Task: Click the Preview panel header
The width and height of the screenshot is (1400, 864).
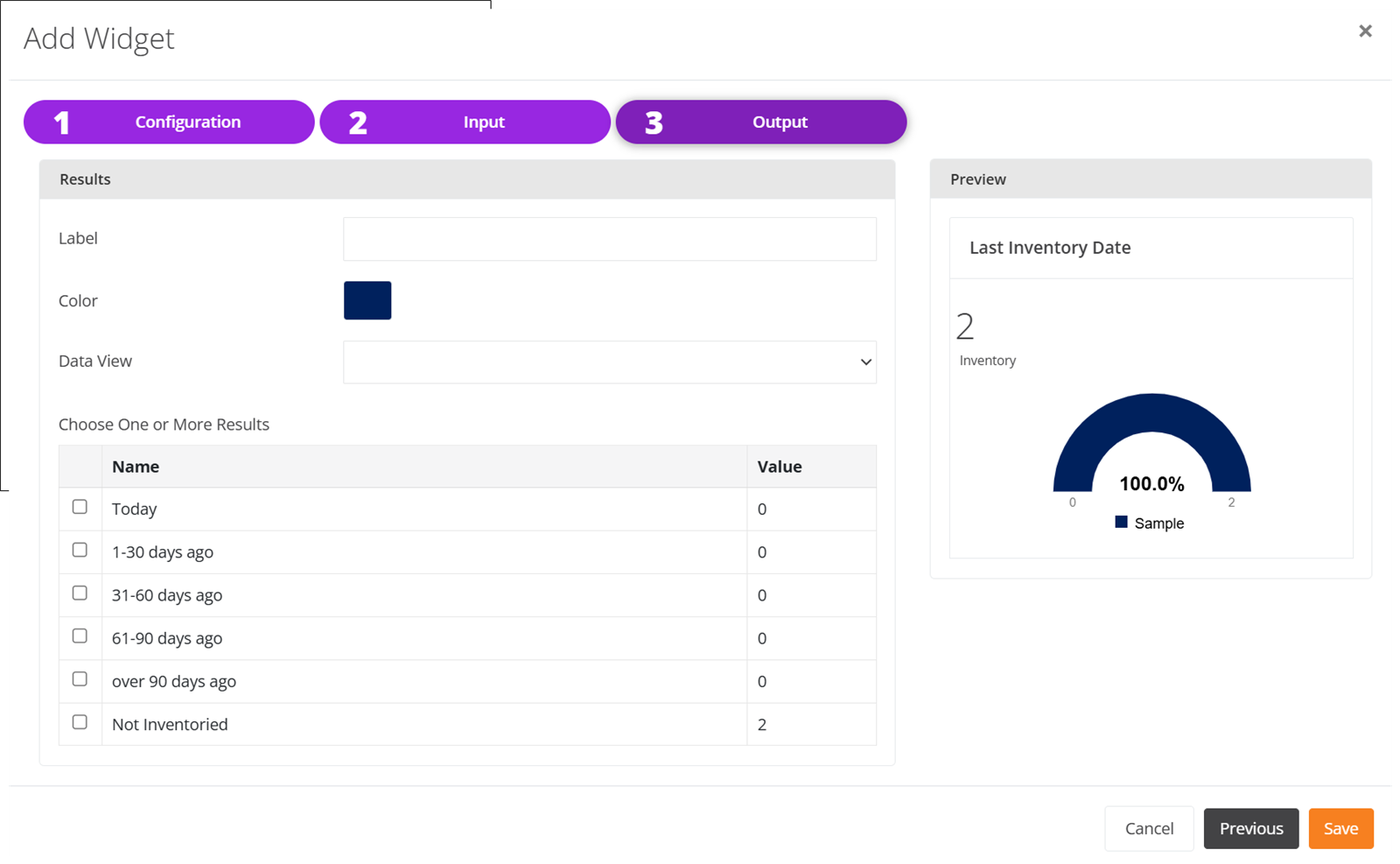Action: 1151,180
